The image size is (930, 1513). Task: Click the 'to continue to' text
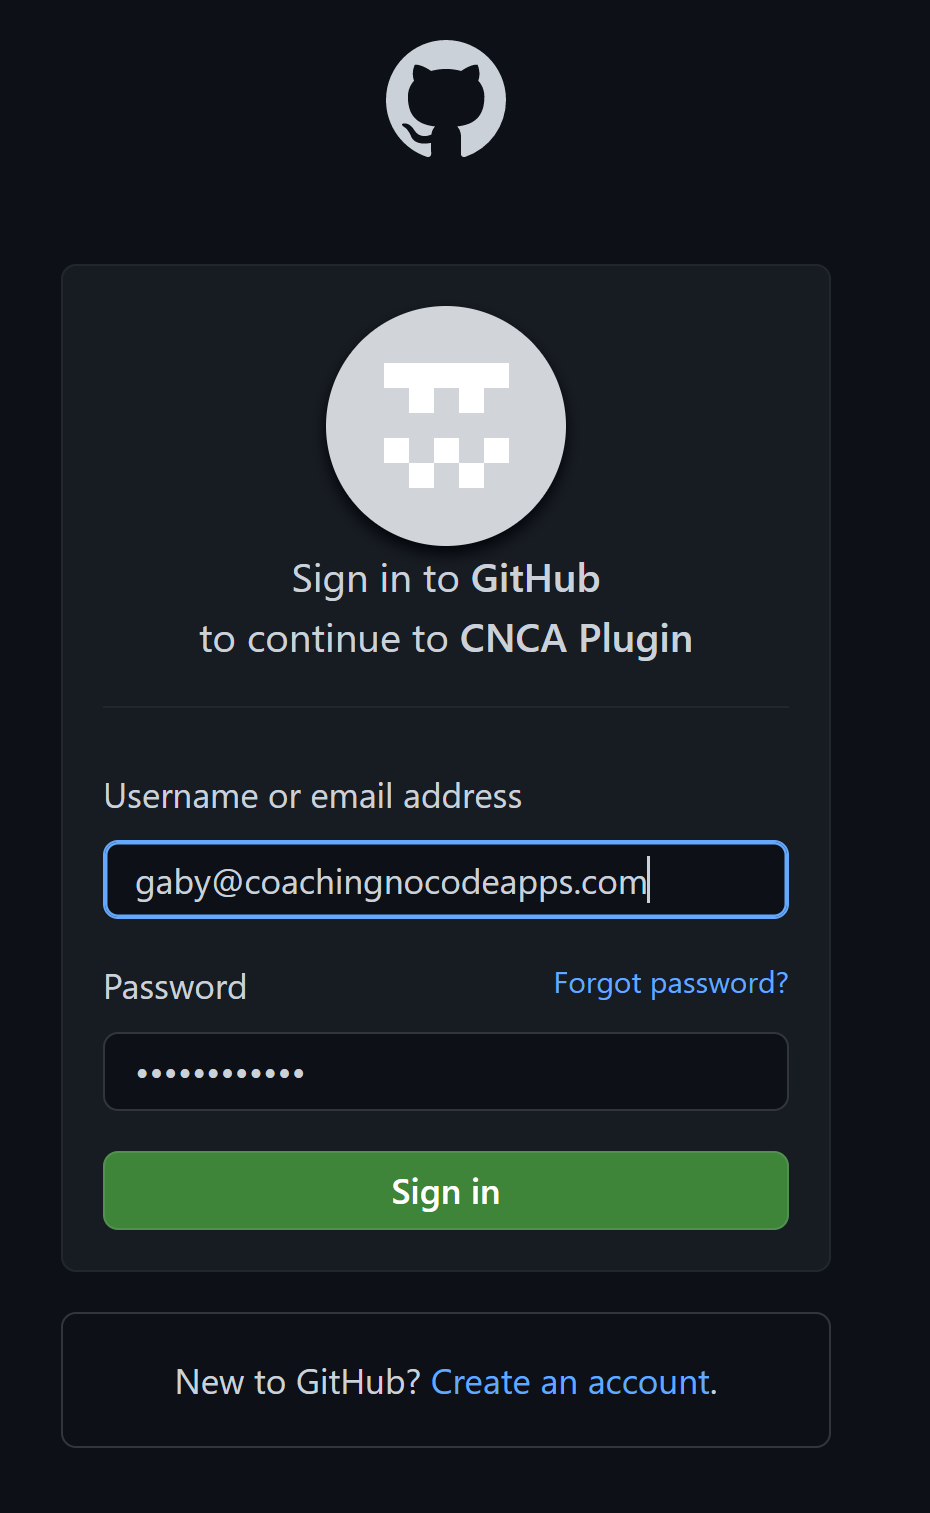point(324,639)
